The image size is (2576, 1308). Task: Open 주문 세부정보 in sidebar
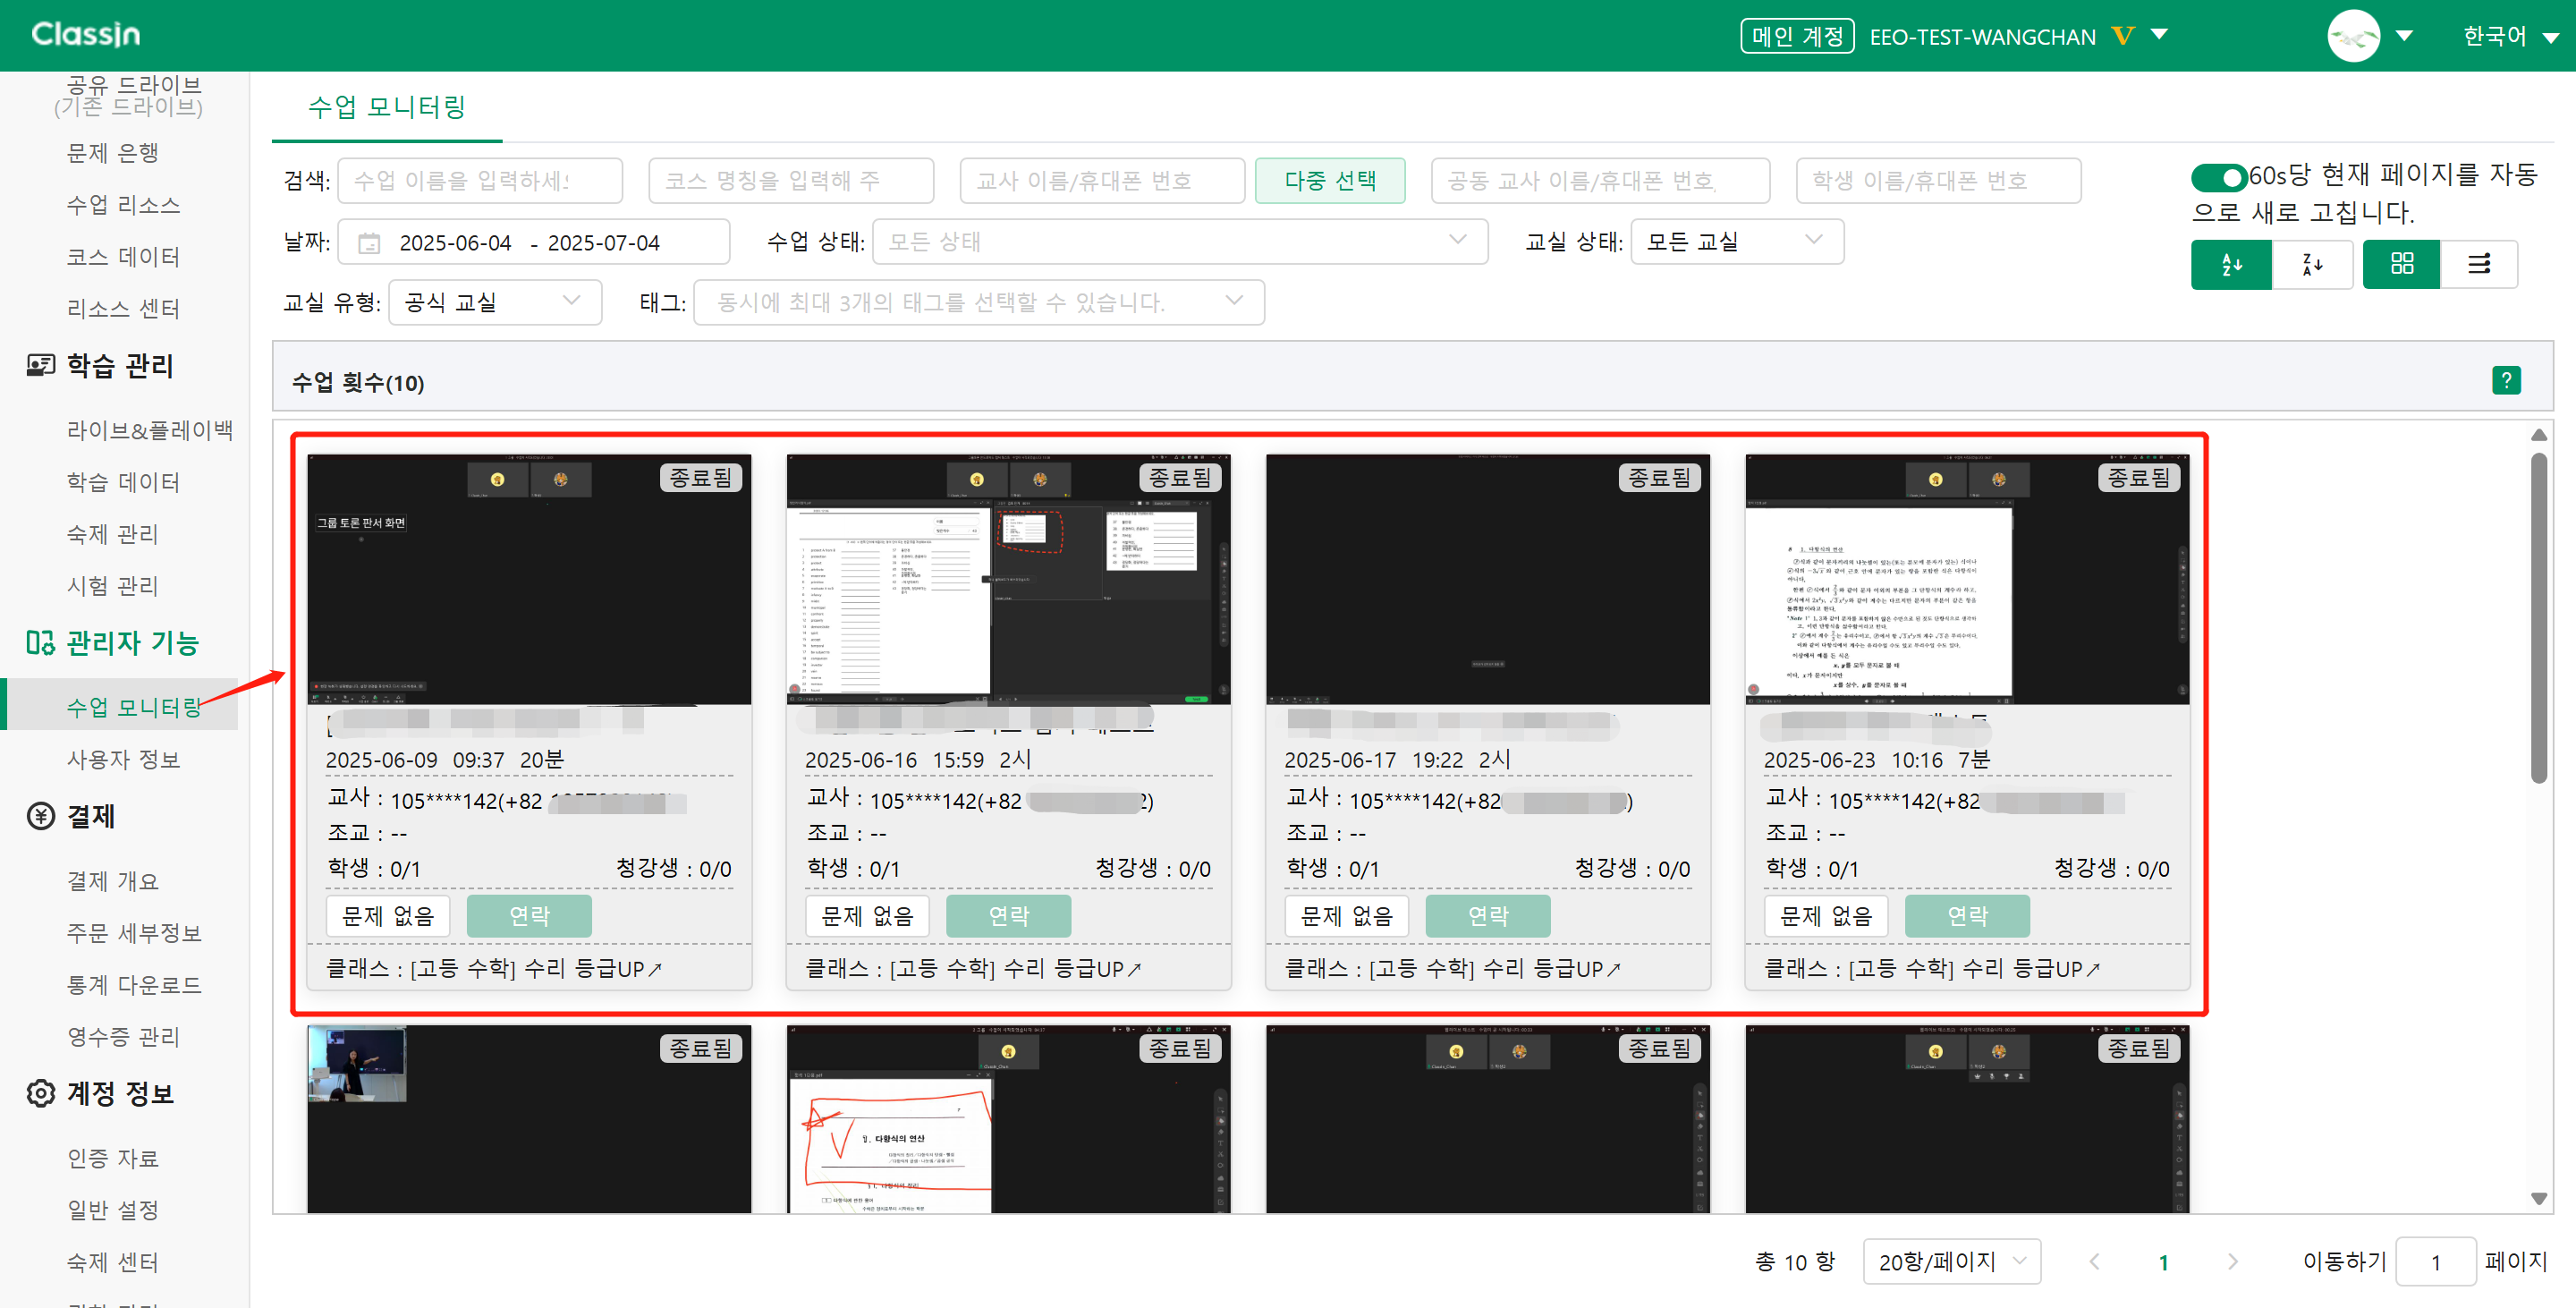point(134,933)
